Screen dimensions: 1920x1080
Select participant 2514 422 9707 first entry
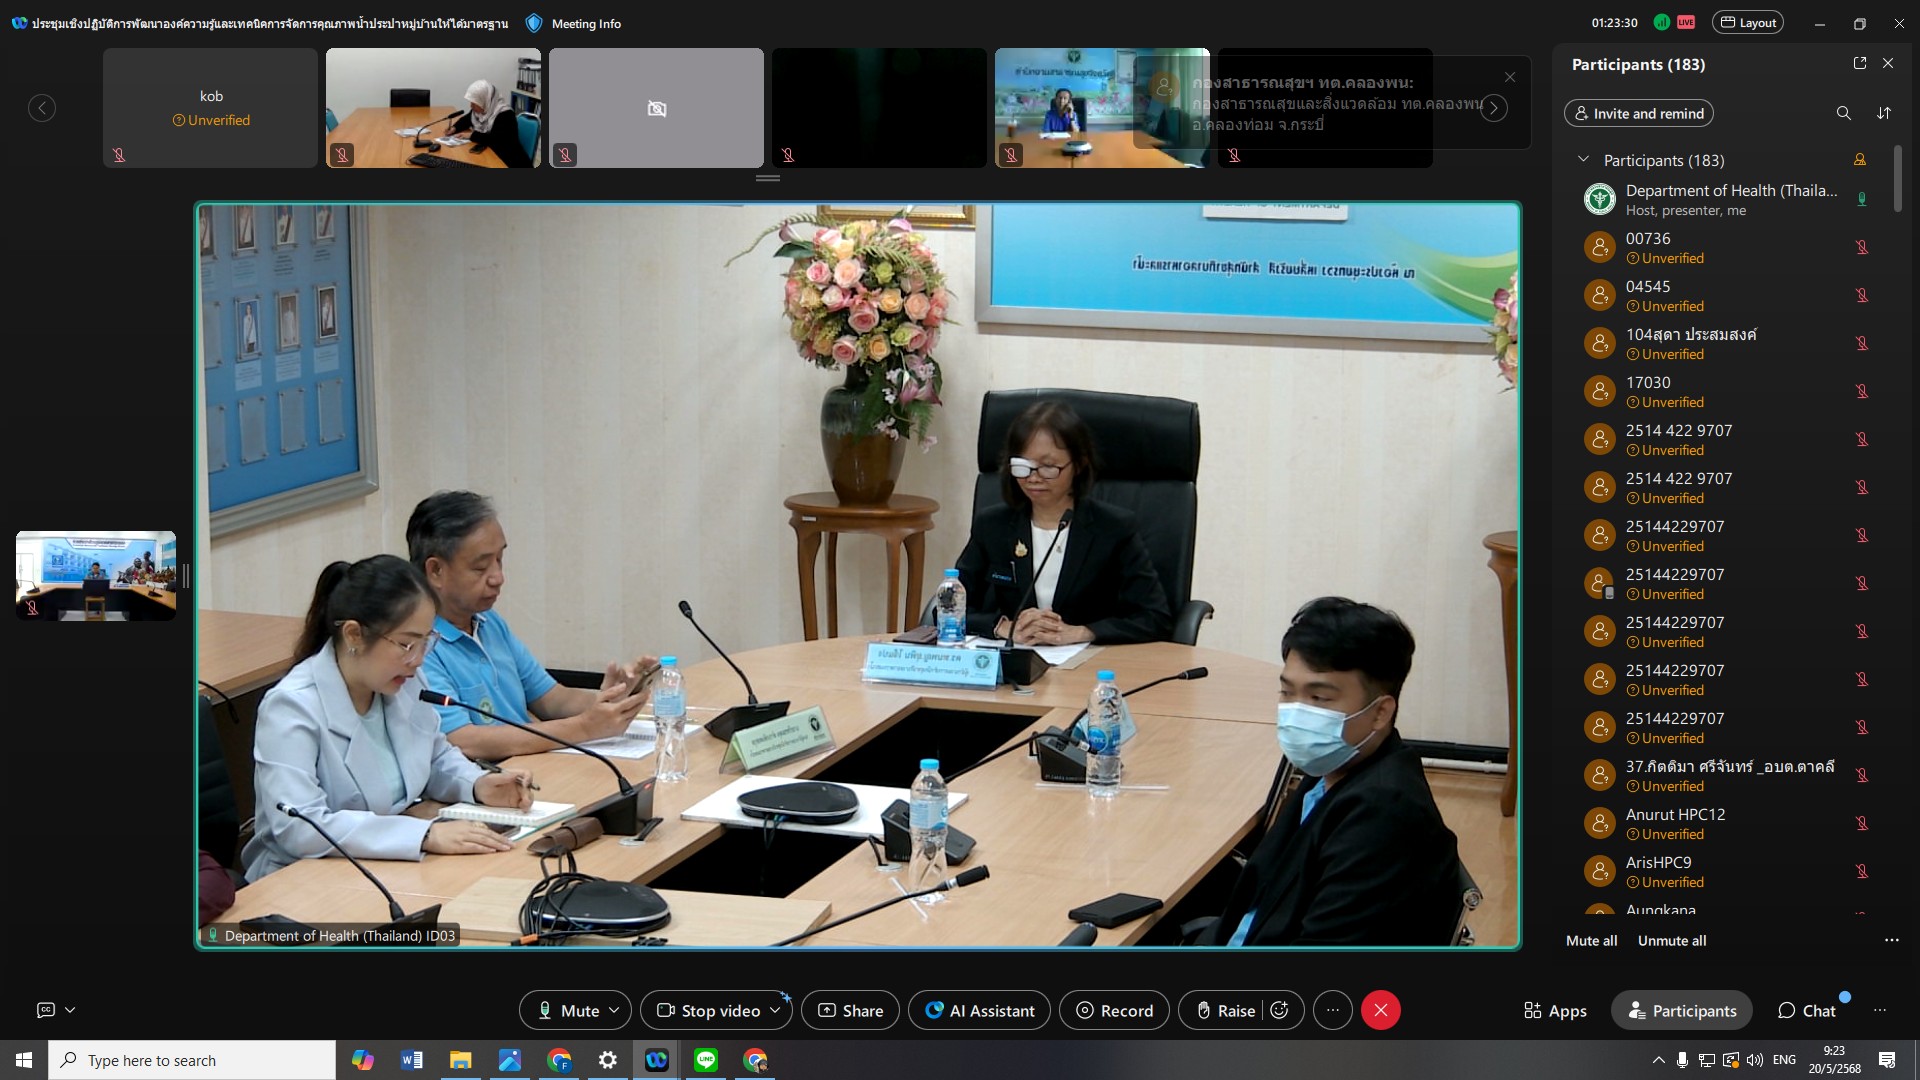click(x=1725, y=439)
